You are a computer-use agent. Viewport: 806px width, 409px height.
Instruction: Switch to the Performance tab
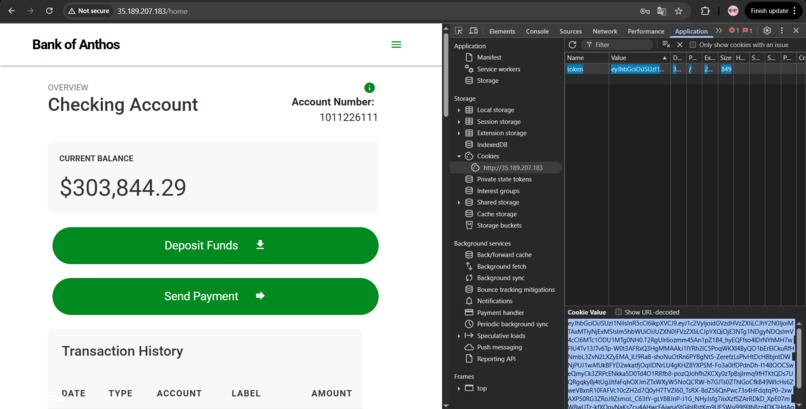click(646, 31)
